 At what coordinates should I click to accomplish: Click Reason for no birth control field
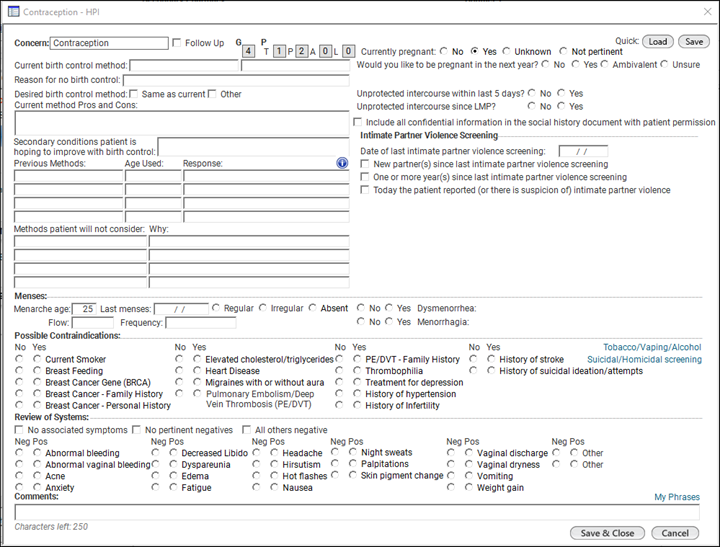[x=236, y=80]
